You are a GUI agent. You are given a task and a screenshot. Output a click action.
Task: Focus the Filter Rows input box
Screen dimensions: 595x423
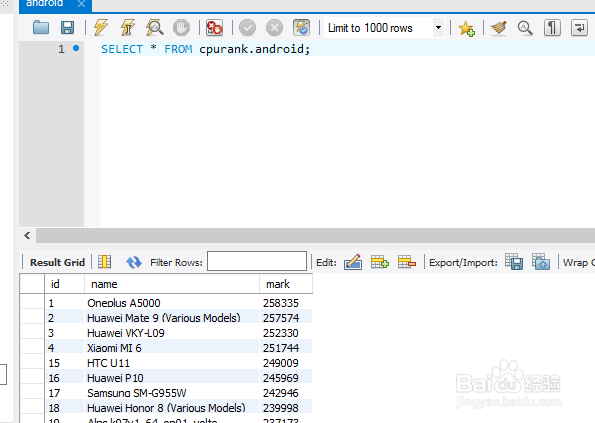(x=257, y=261)
